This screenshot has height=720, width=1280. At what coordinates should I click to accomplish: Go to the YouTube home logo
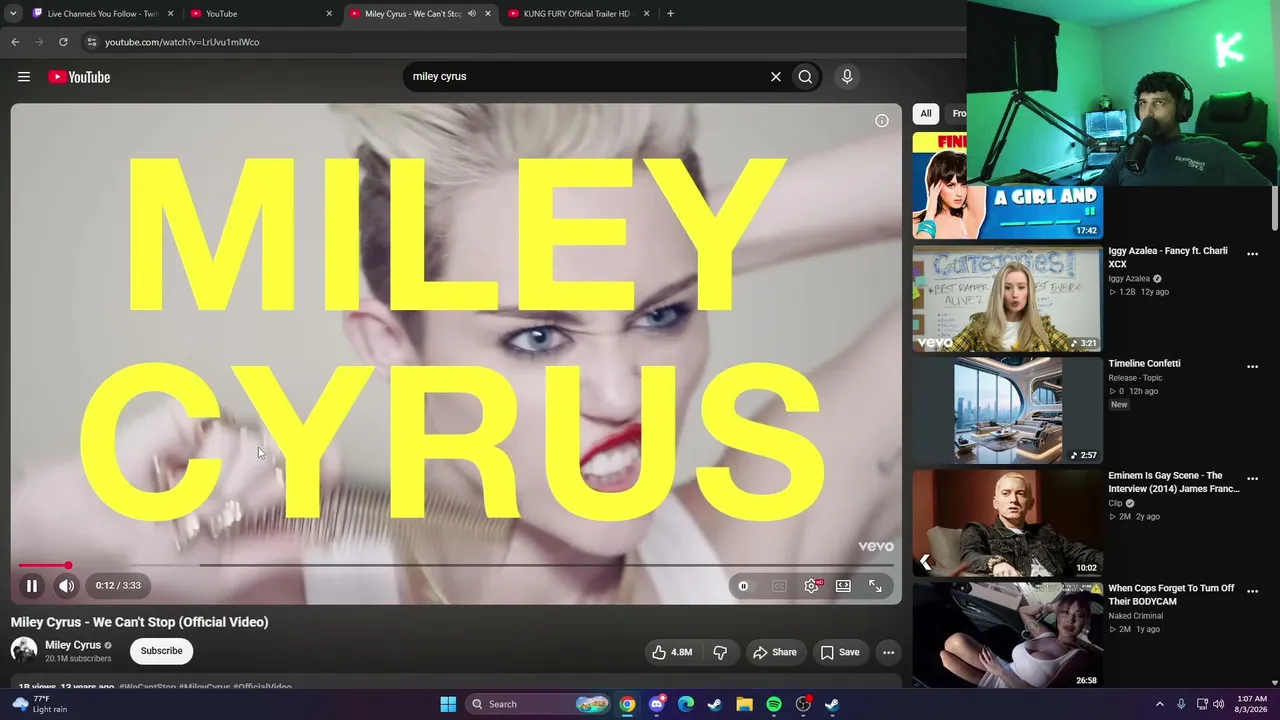(79, 77)
